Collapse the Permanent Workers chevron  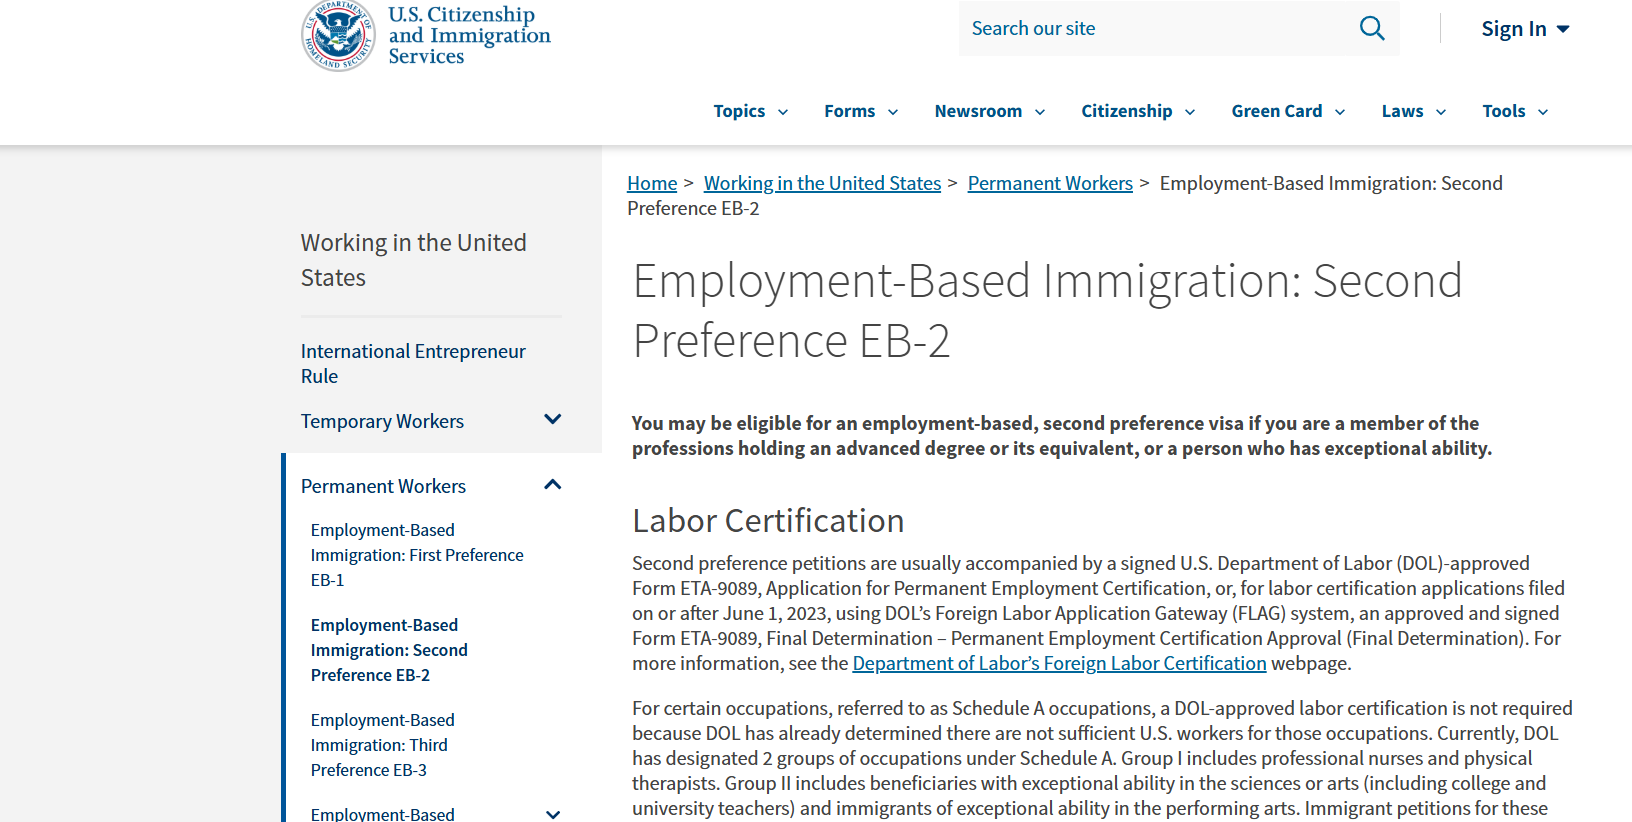click(552, 485)
